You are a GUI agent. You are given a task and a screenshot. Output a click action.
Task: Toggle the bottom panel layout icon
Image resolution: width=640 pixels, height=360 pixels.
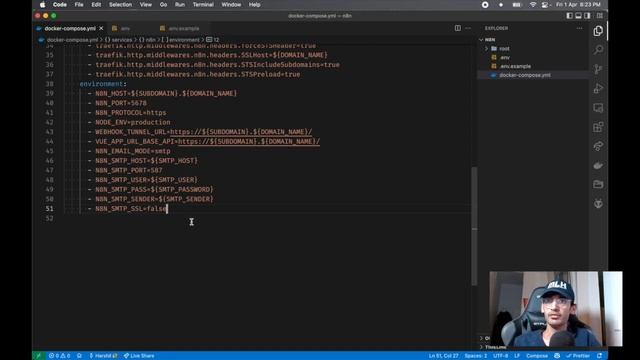click(578, 16)
